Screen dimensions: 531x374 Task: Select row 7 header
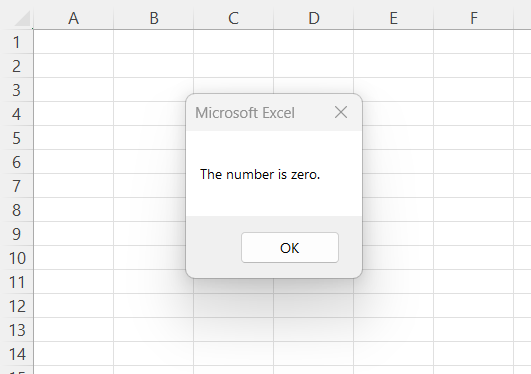point(17,186)
